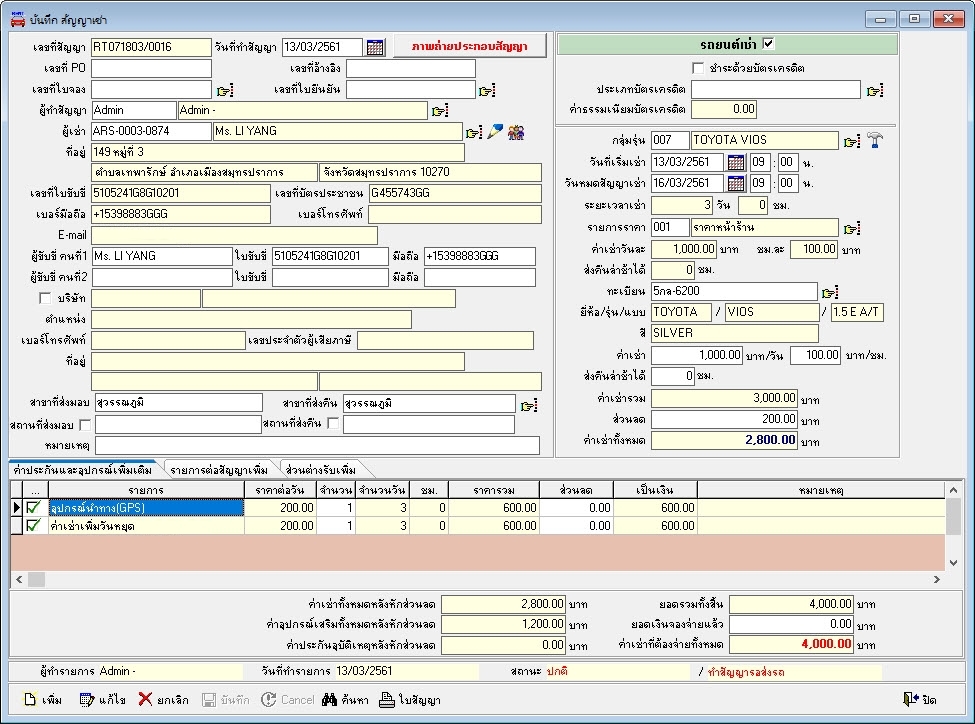
Task: Toggle the รถยนต์เช่า checkbox
Action: (769, 44)
